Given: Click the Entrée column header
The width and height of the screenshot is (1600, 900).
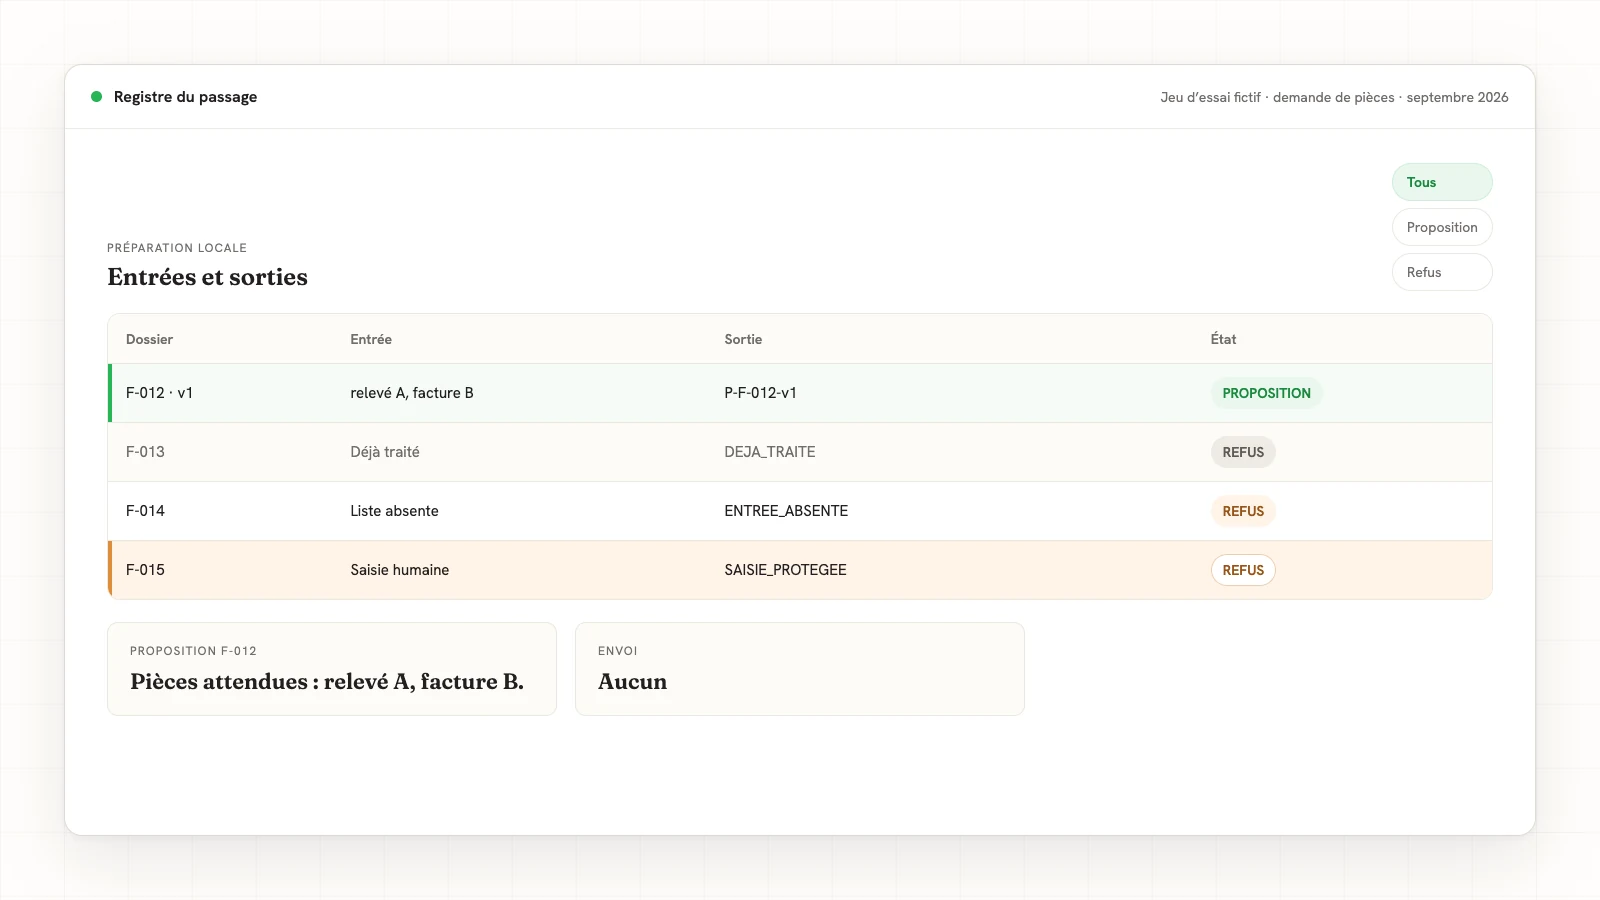Looking at the screenshot, I should pos(371,339).
